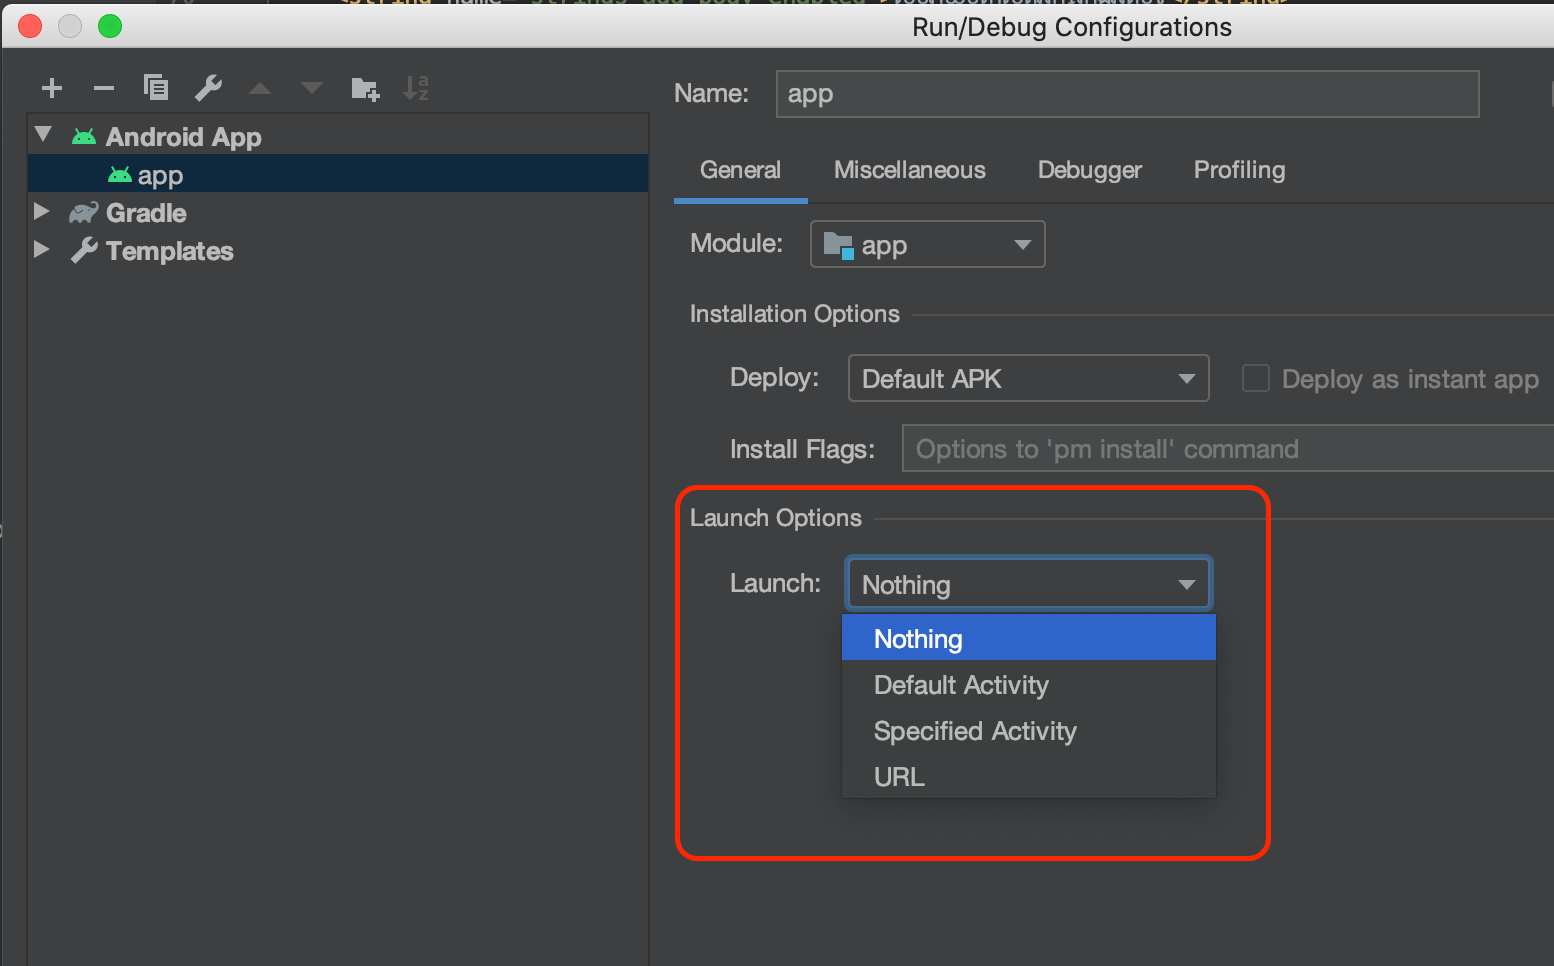Enable Deploy as instant app
This screenshot has width=1554, height=966.
(1256, 378)
